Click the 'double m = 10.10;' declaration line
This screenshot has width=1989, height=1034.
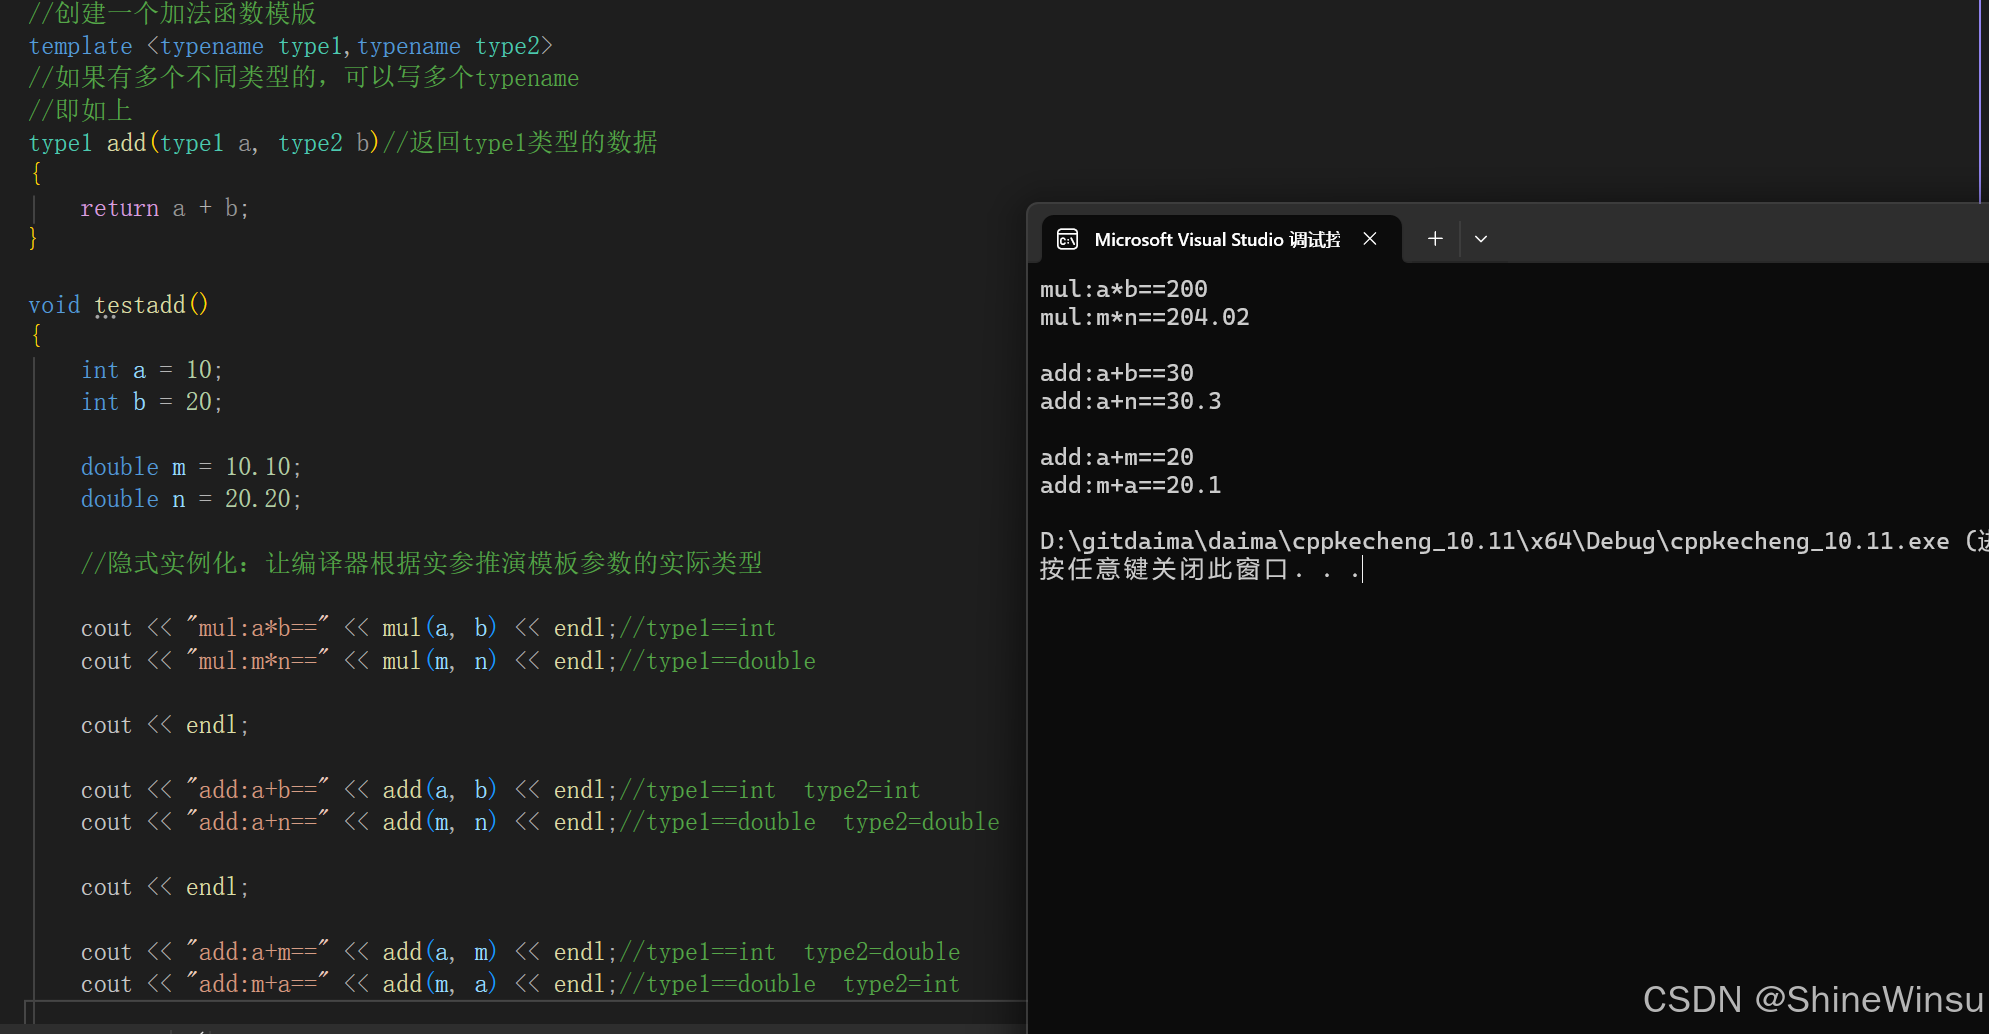[190, 467]
